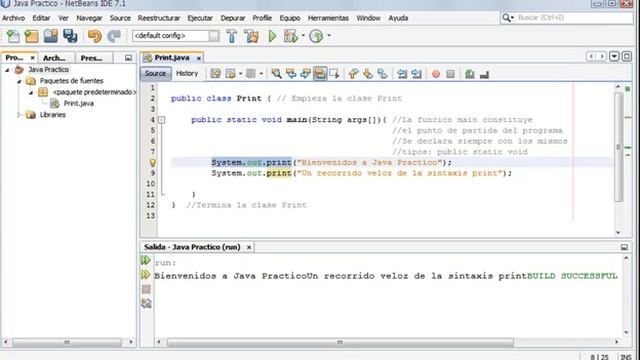640x360 pixels.
Task: Collapse paquete predeterminado node
Action: (31, 93)
